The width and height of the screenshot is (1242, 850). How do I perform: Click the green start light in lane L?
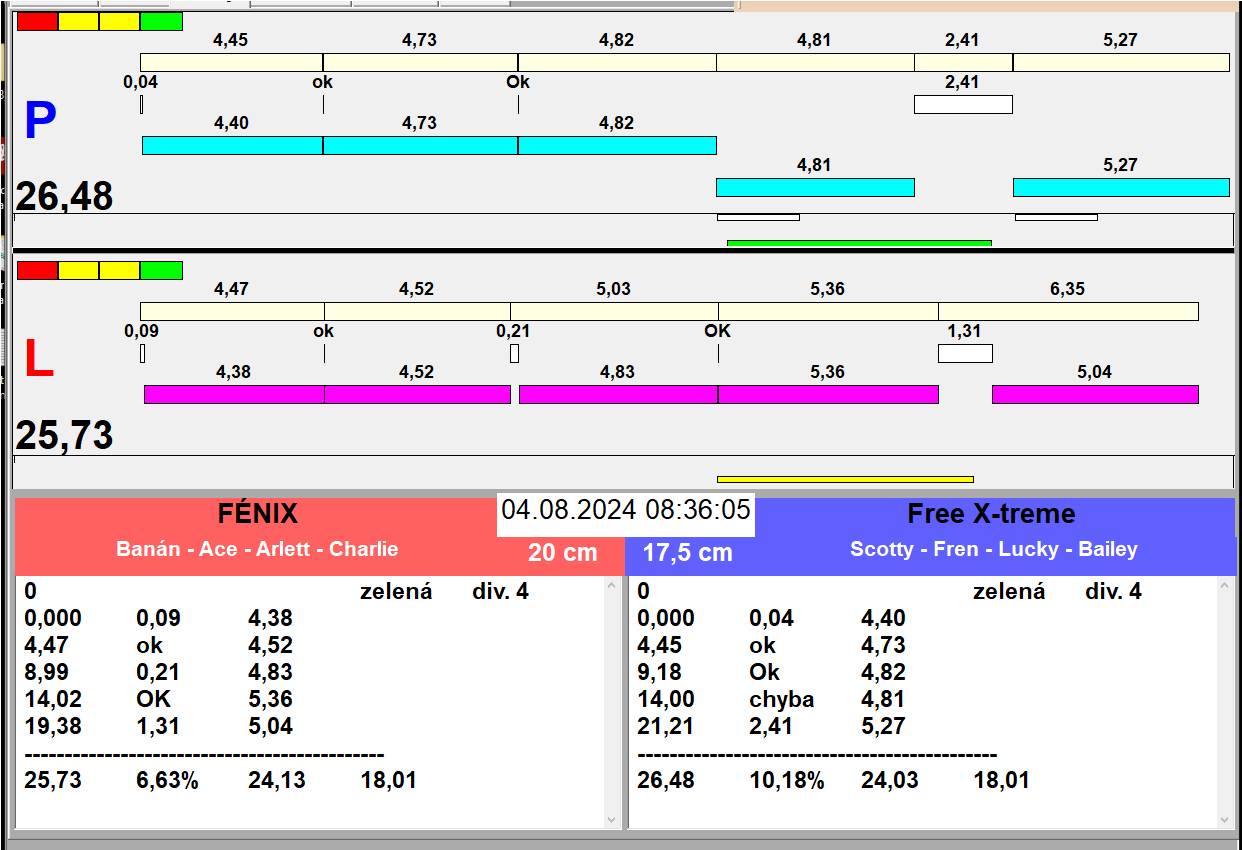tap(161, 270)
